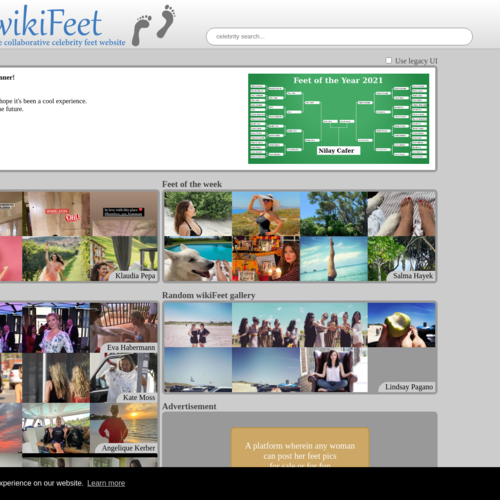The image size is (500, 500).
Task: Open Salma Hayek headstand beach photo
Action: [334, 259]
